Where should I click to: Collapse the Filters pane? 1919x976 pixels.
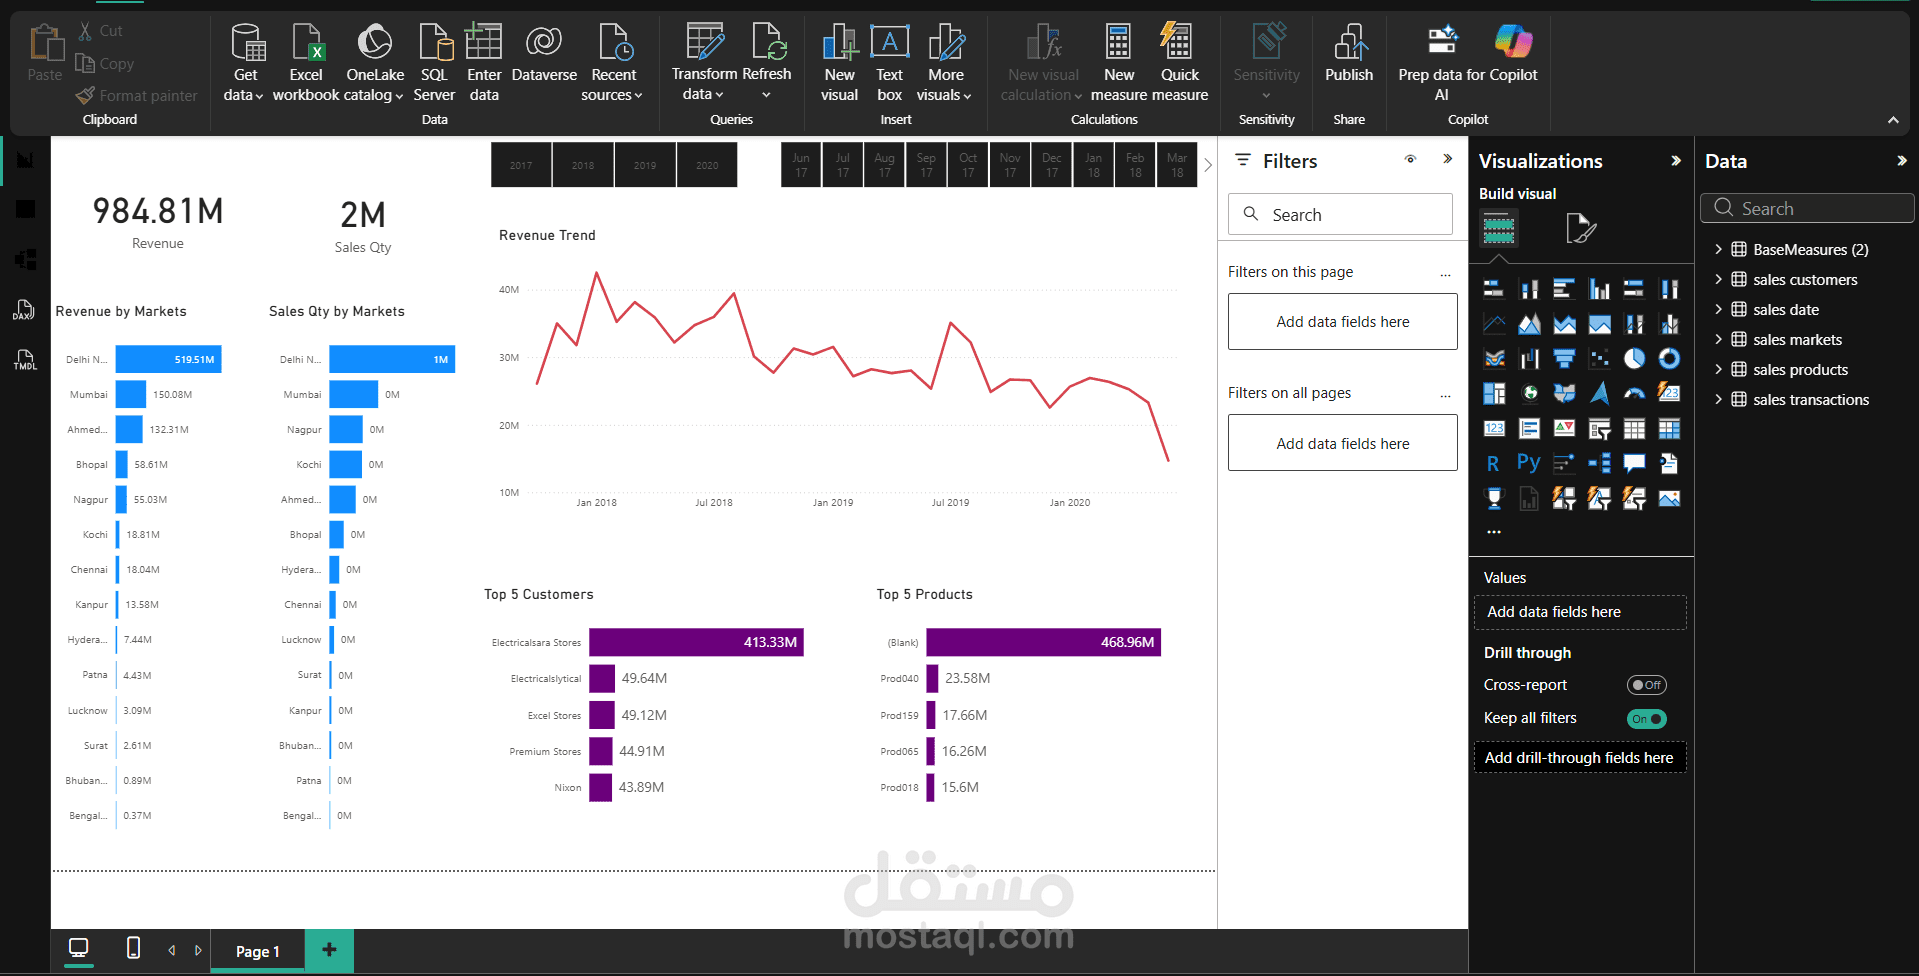[1447, 159]
